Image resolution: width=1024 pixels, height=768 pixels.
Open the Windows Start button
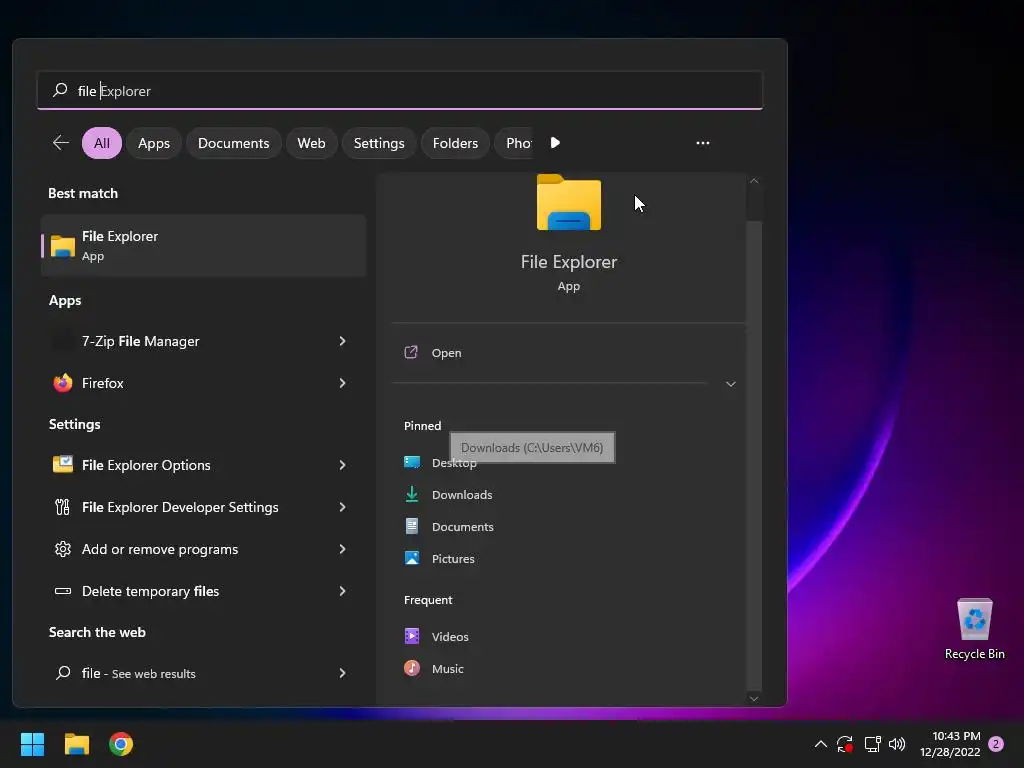[x=32, y=744]
